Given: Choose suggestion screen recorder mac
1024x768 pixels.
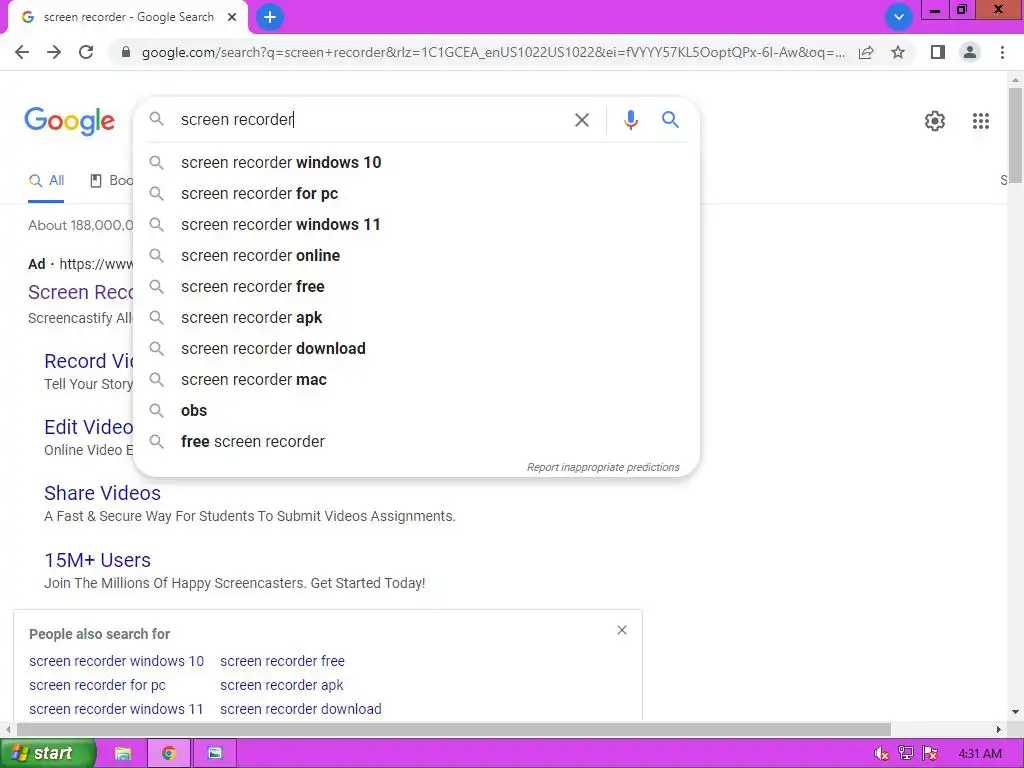Looking at the screenshot, I should (x=416, y=380).
